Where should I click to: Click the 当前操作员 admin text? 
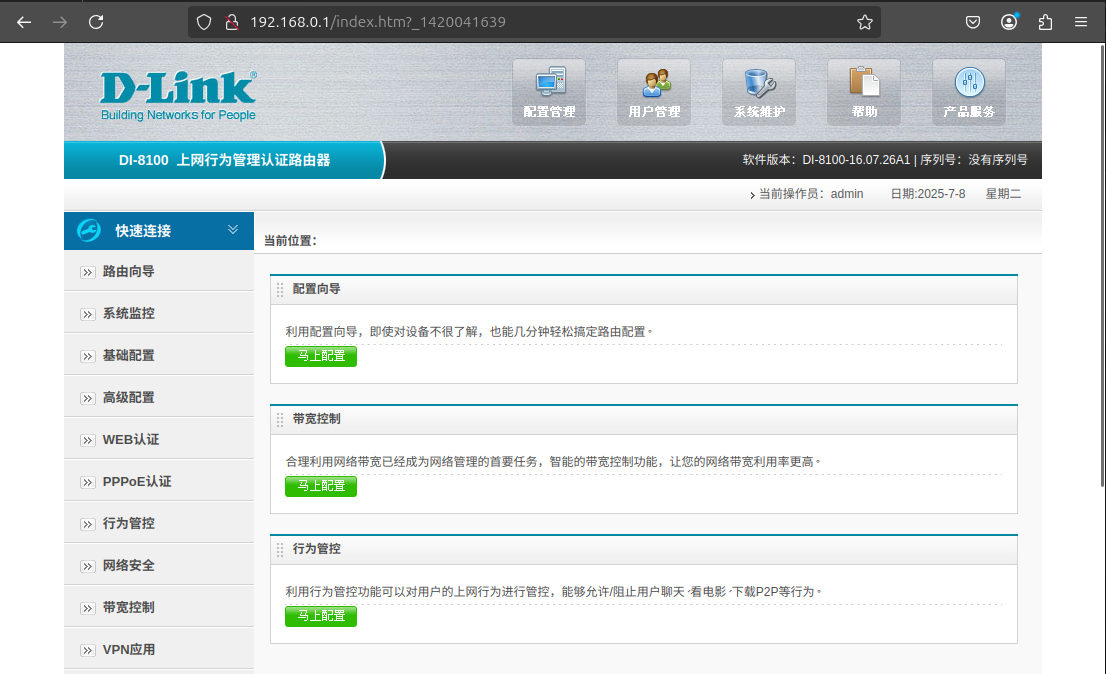click(810, 194)
